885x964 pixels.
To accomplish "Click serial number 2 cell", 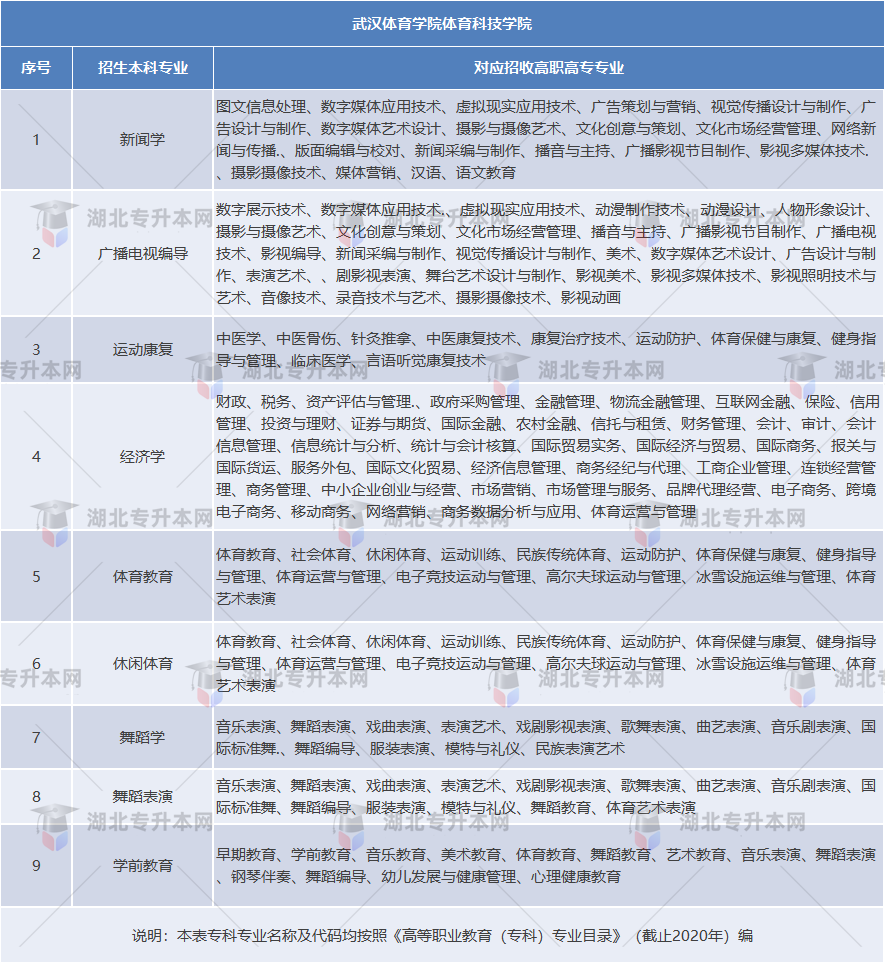I will tap(36, 253).
